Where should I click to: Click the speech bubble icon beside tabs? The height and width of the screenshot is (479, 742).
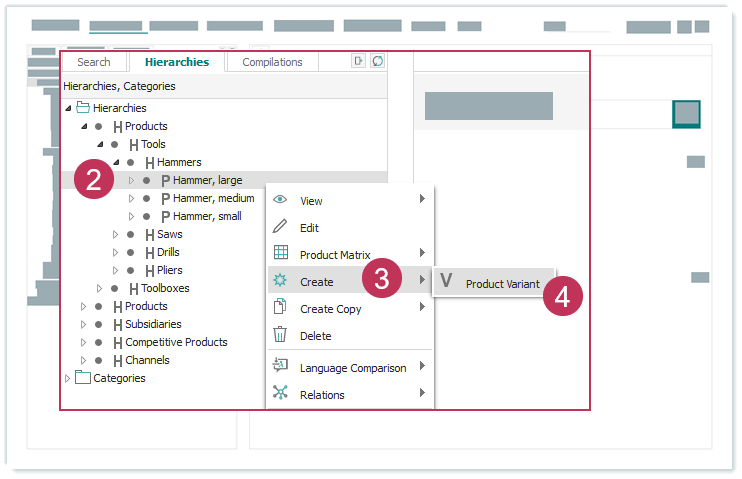tap(377, 62)
